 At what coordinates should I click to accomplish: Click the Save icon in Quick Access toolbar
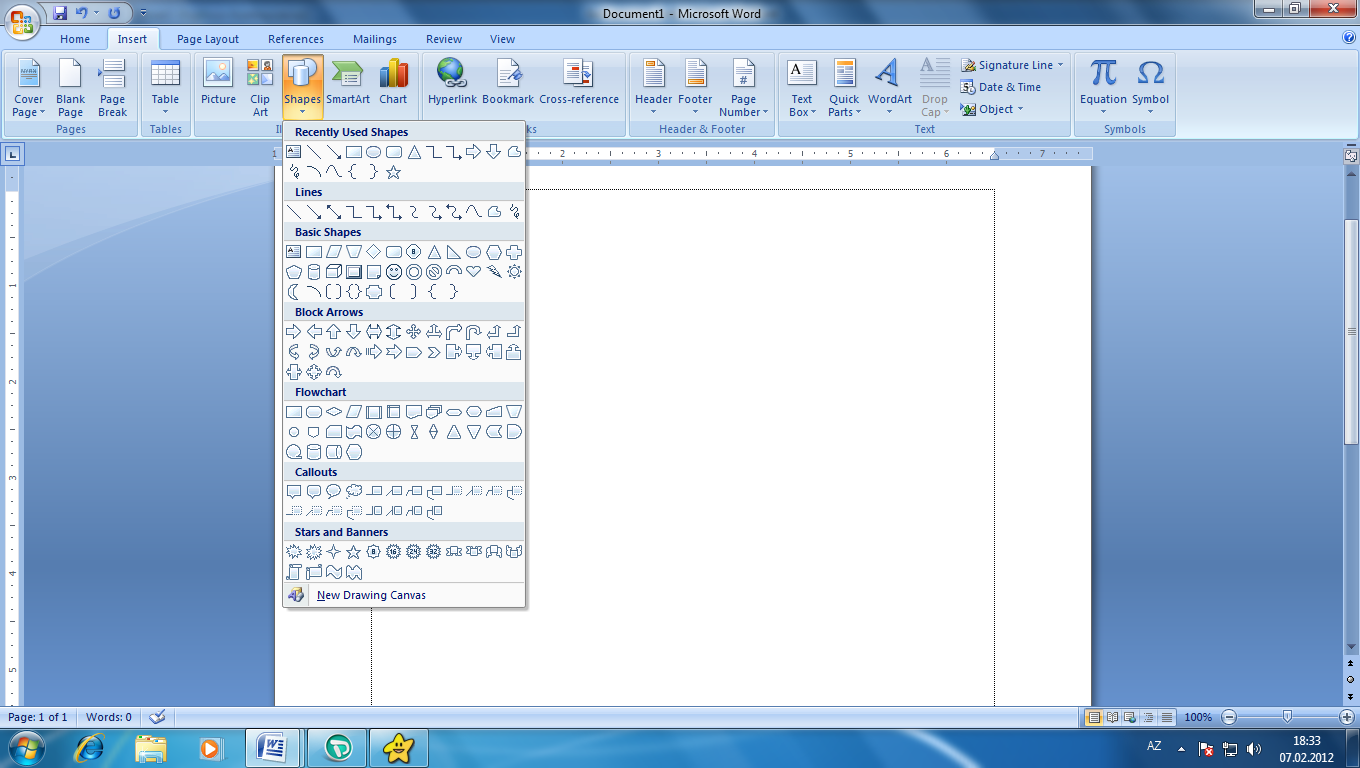click(x=61, y=14)
